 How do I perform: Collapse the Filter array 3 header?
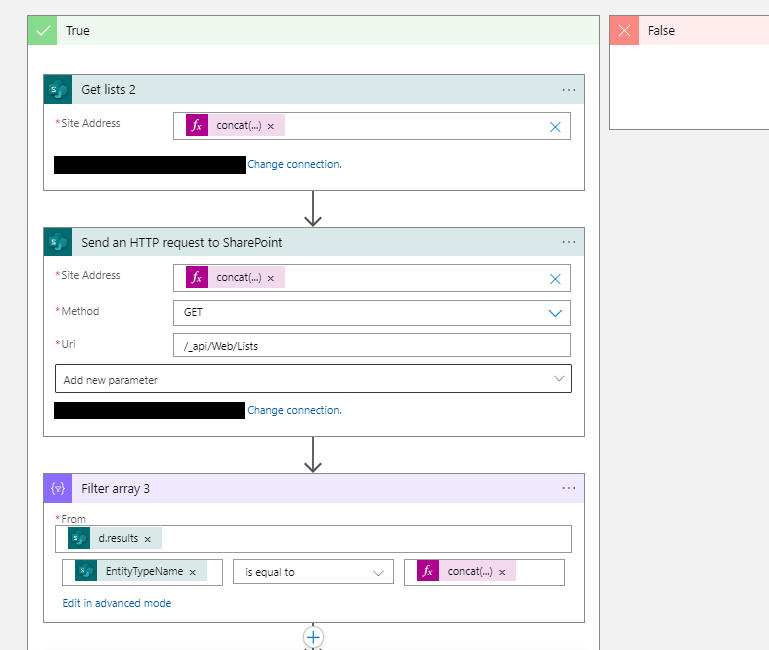314,489
